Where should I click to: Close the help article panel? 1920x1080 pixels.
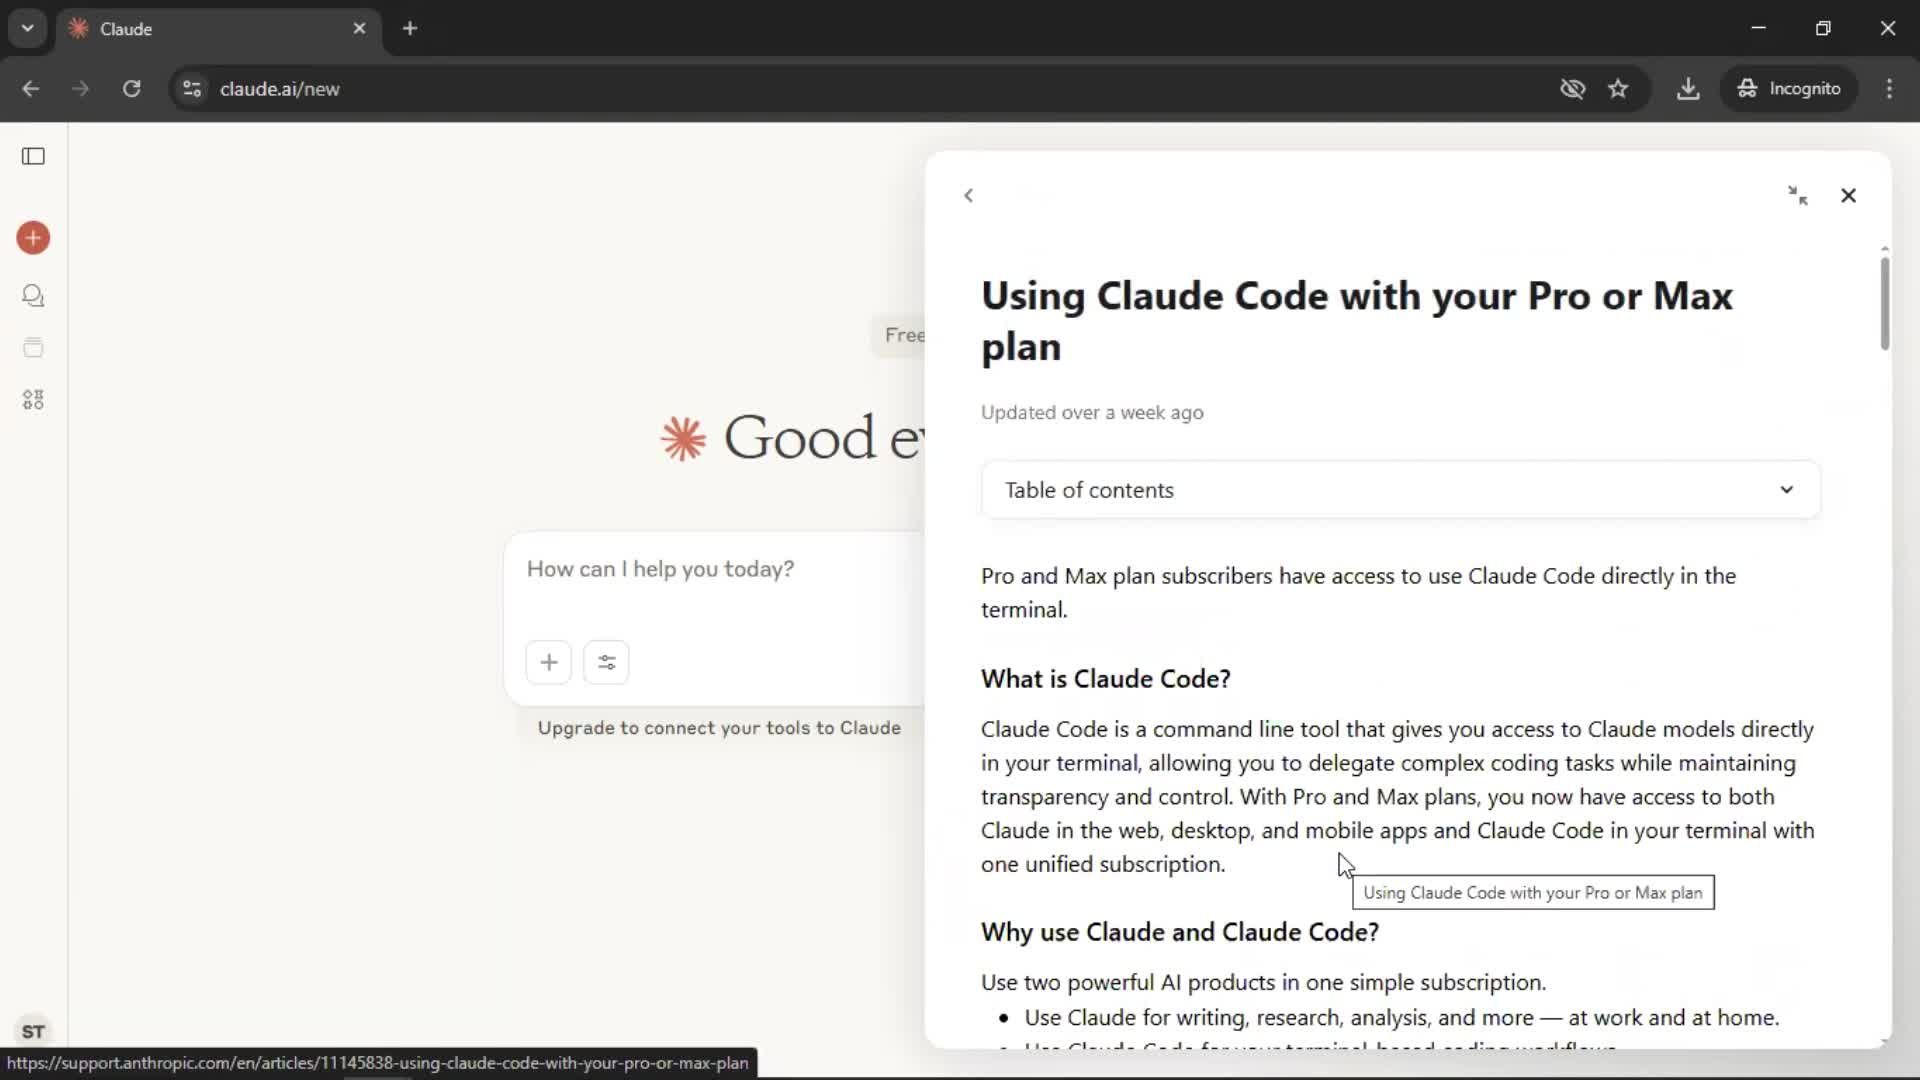pos(1848,196)
